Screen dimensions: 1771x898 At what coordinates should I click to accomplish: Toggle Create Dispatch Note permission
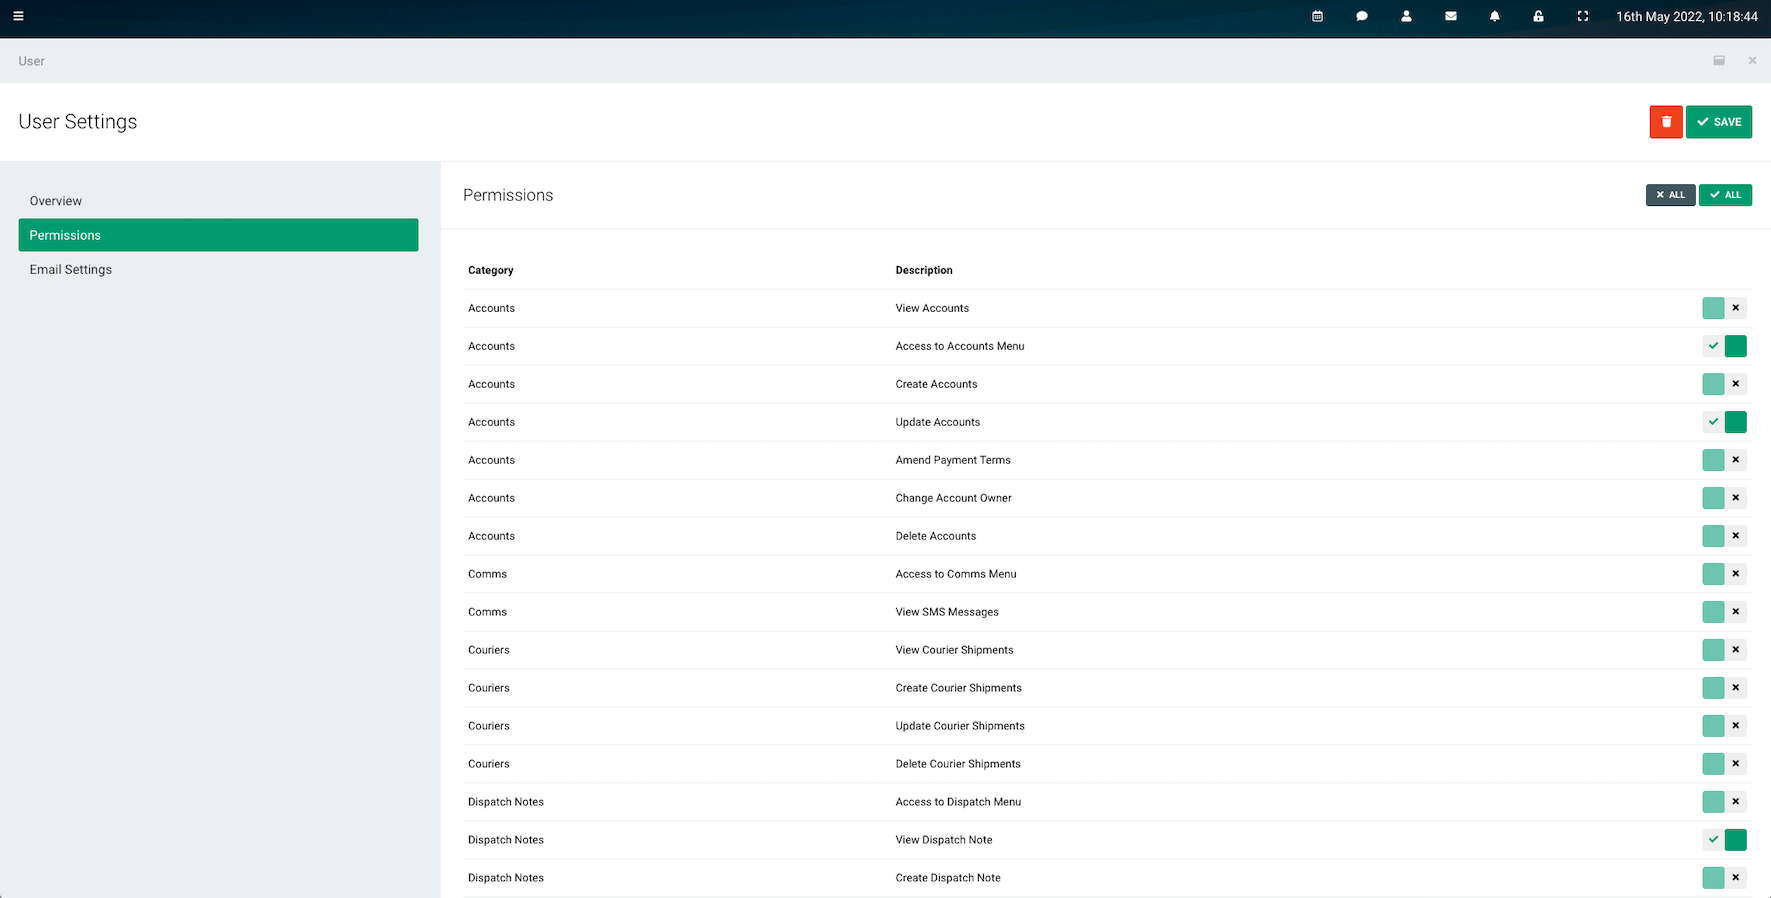[1725, 878]
